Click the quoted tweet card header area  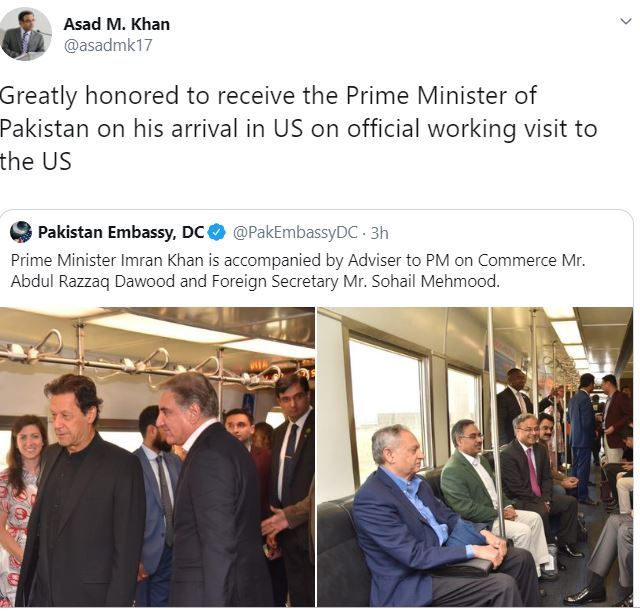pyautogui.click(x=199, y=232)
